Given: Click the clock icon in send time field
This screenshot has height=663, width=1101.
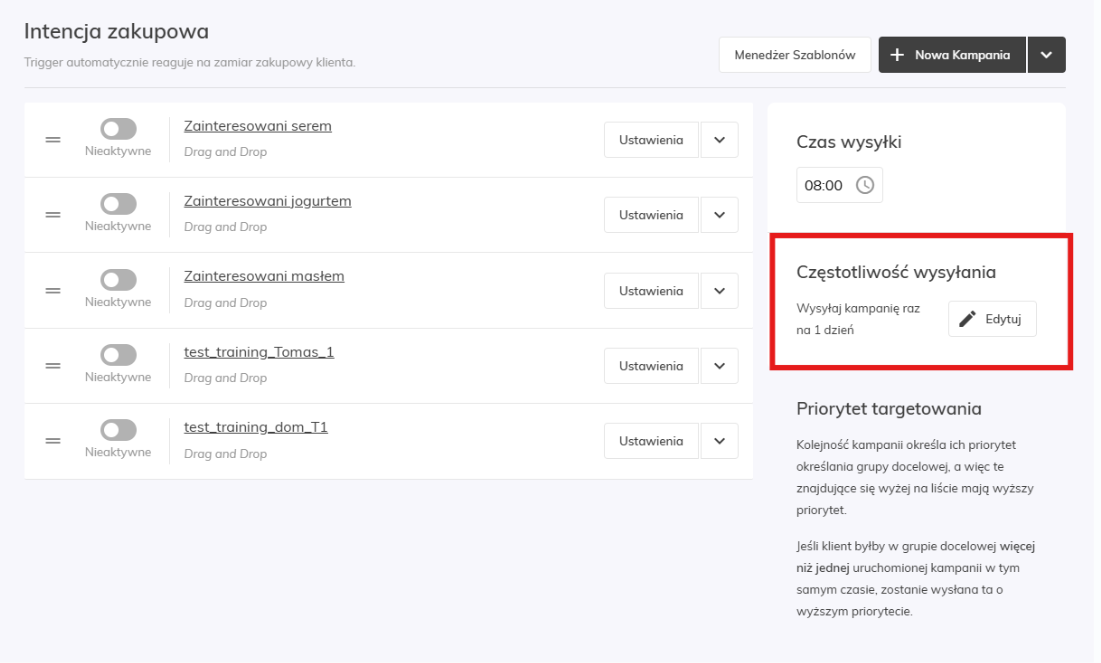Looking at the screenshot, I should pos(865,185).
